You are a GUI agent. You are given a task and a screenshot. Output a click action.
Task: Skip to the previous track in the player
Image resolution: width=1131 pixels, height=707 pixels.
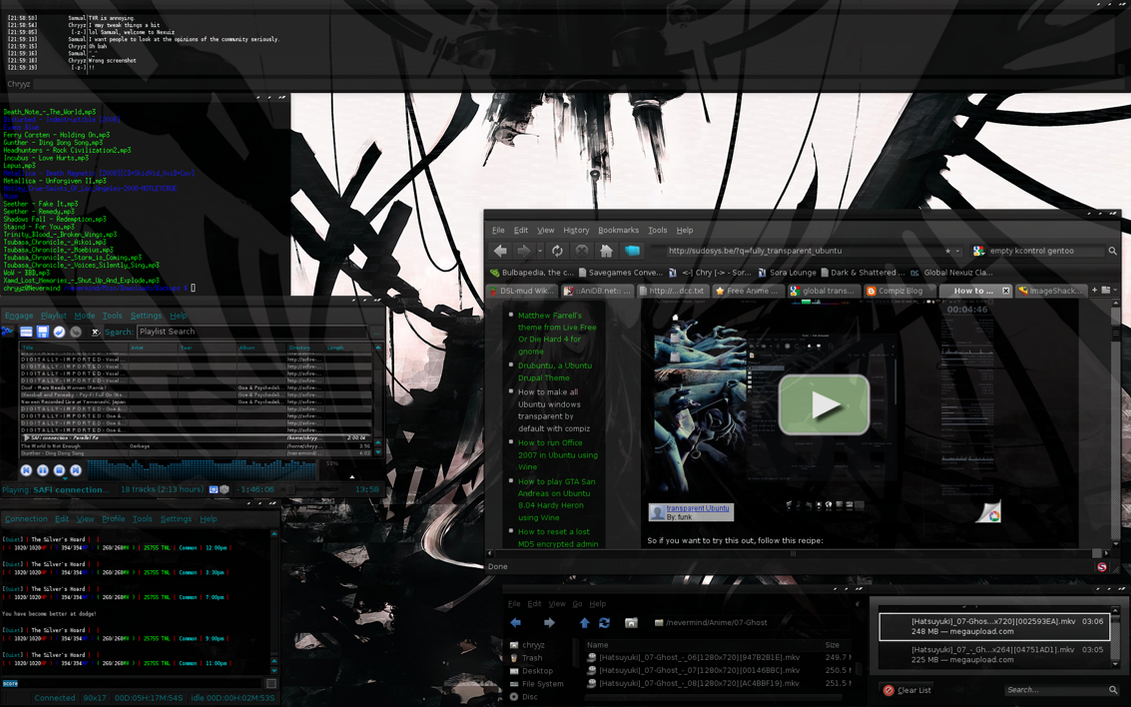26,470
